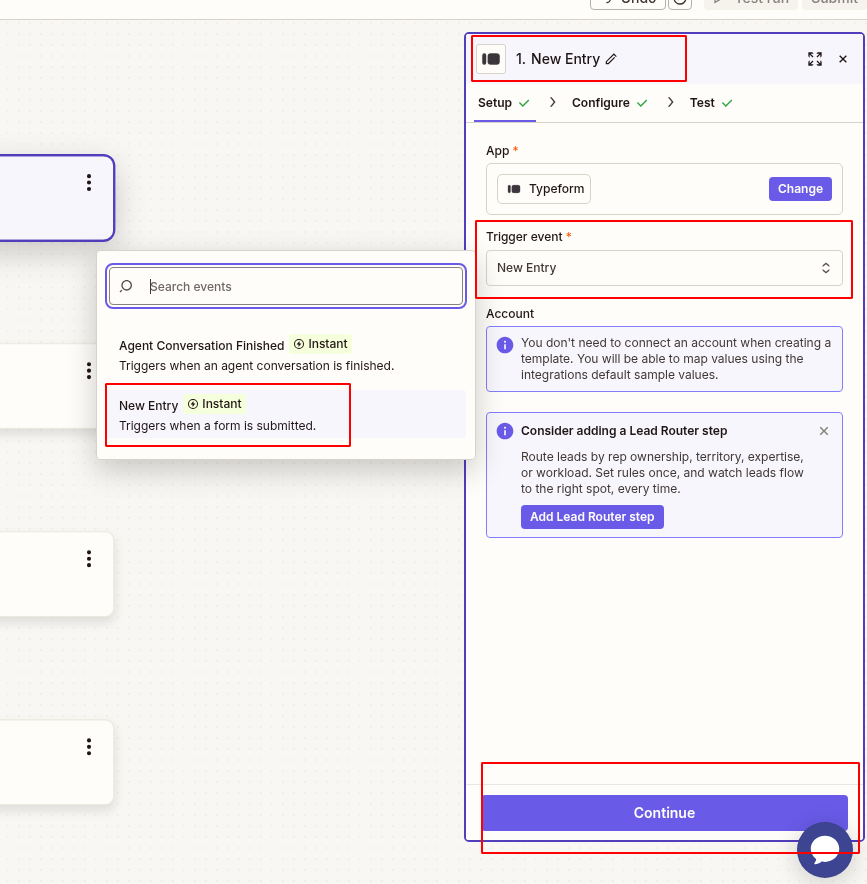Click the info icon on the Lead Router tip
Screen dimensions: 867x884
pos(505,430)
